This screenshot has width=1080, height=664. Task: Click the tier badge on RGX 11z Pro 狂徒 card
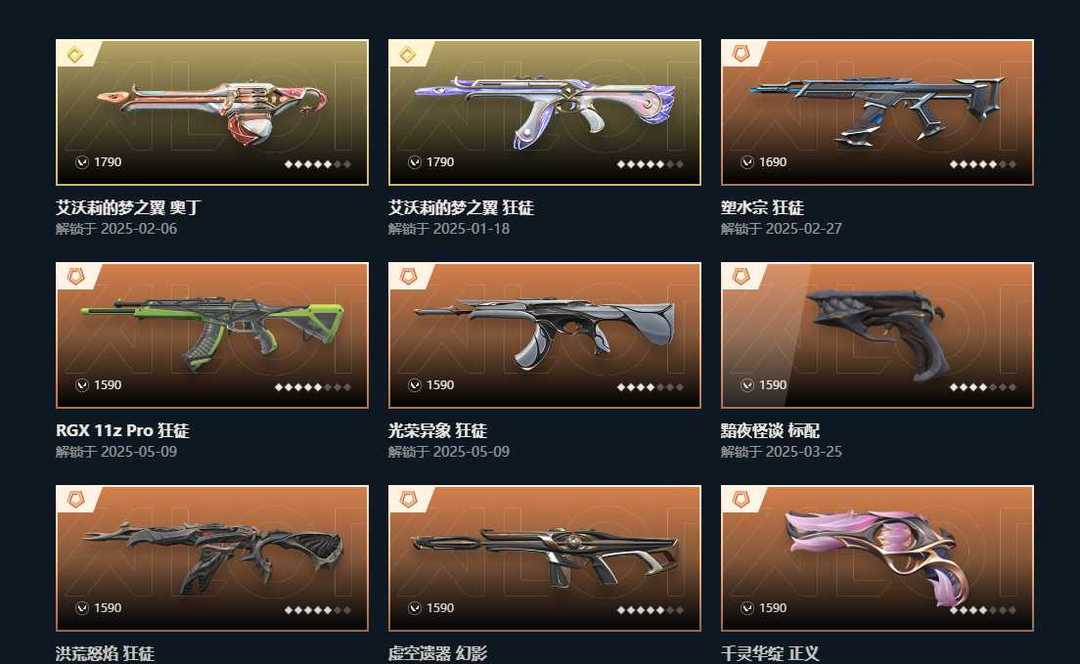(x=75, y=277)
